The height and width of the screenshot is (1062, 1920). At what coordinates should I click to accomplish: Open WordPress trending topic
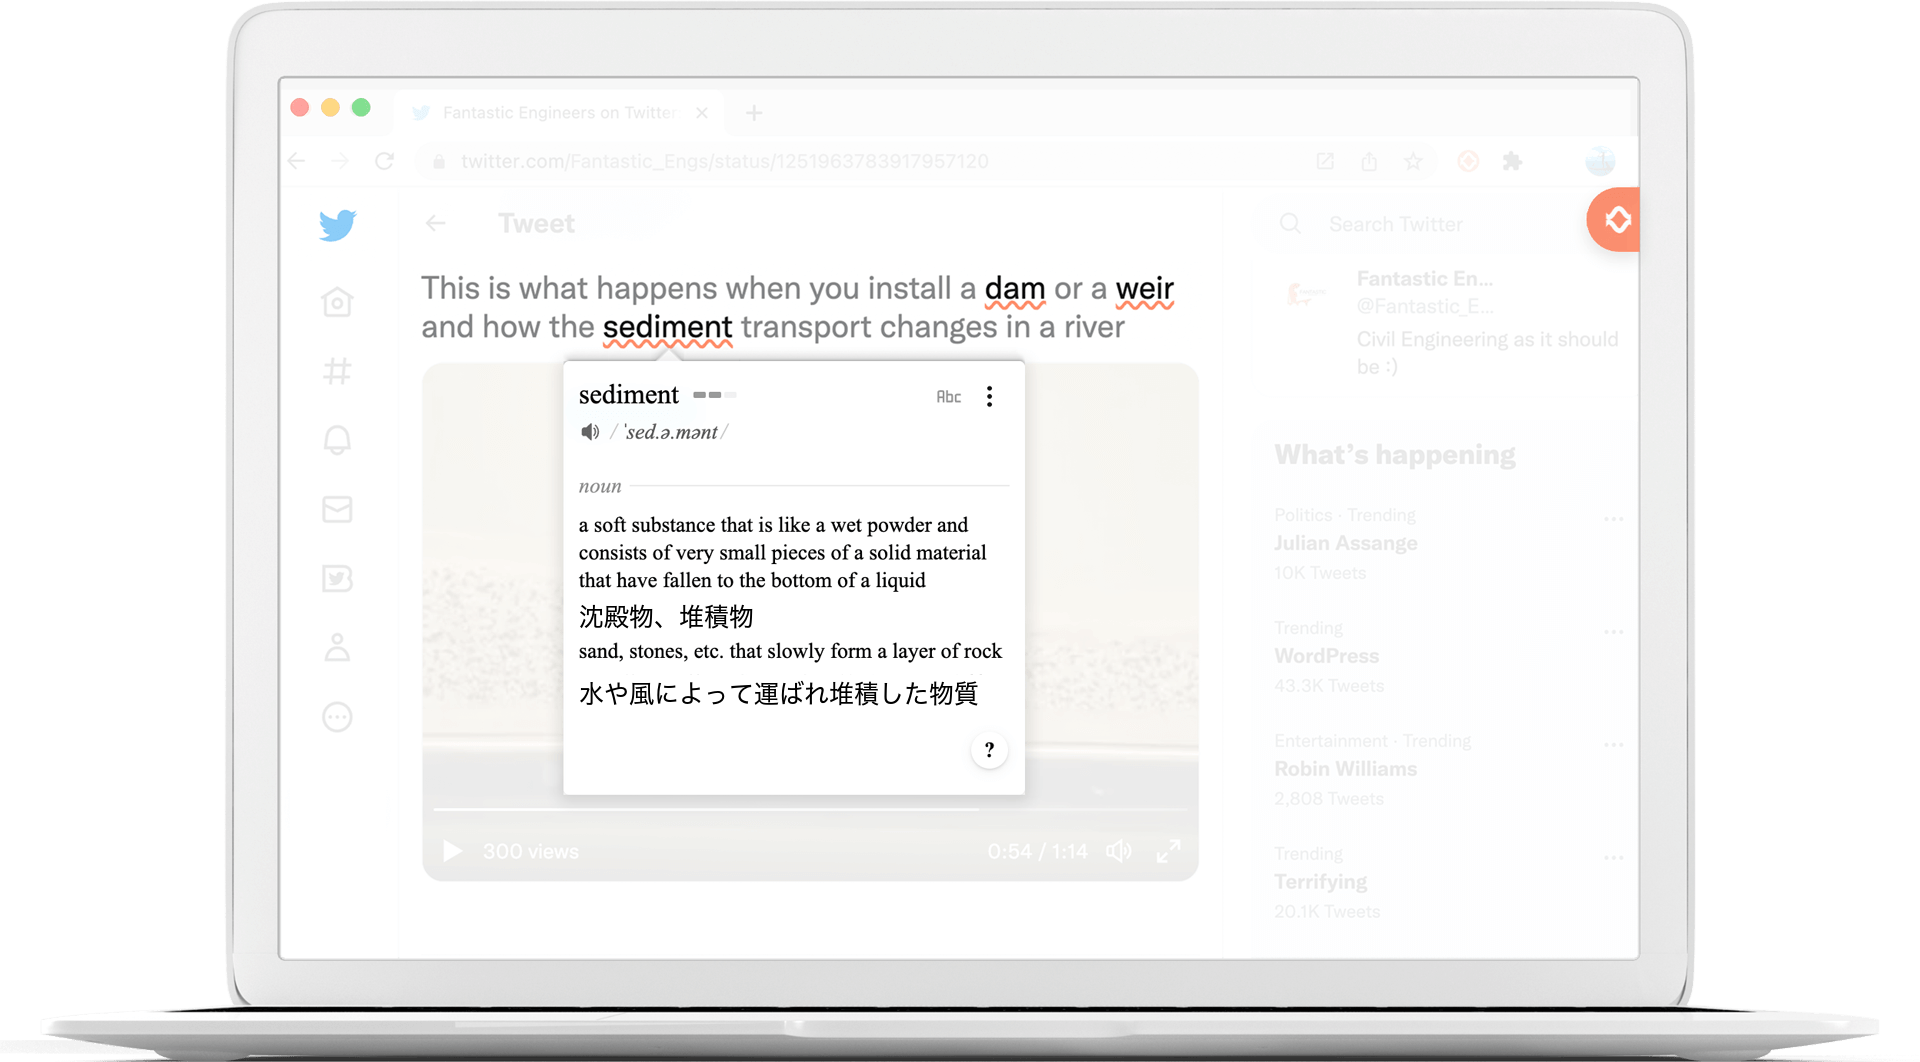1326,656
